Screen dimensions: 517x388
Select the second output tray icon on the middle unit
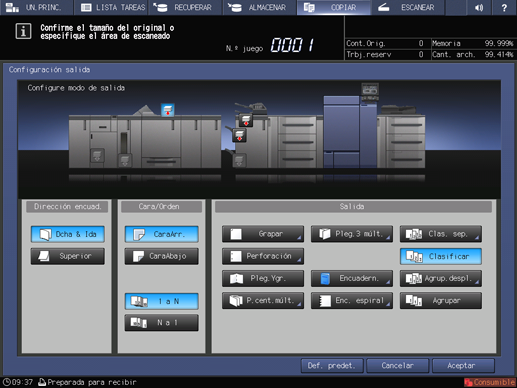[x=239, y=136]
